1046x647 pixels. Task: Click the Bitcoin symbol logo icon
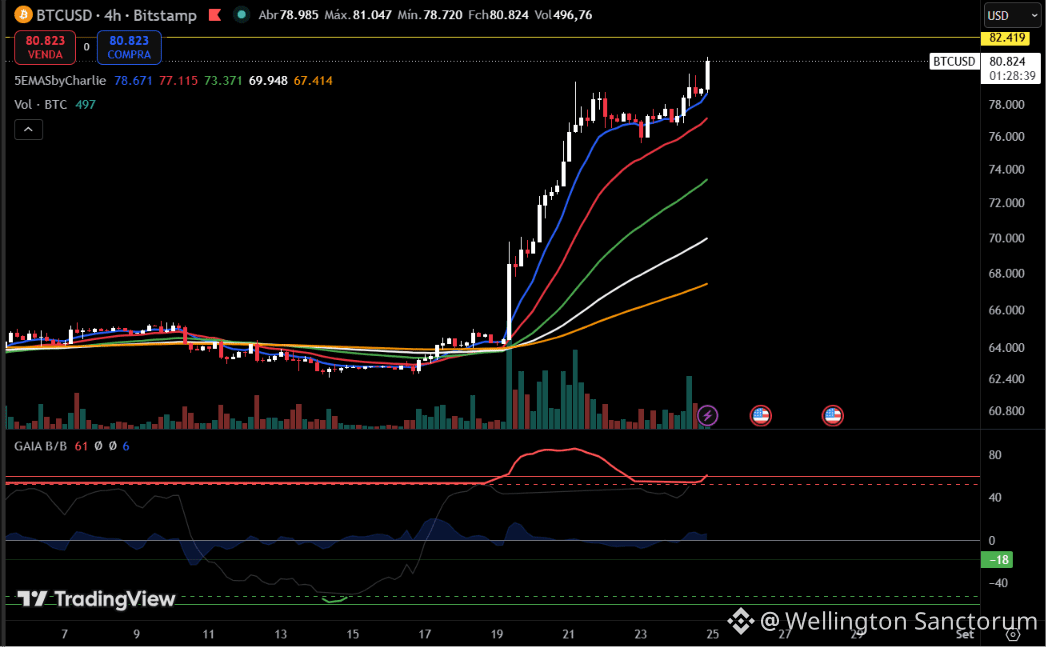click(x=23, y=14)
